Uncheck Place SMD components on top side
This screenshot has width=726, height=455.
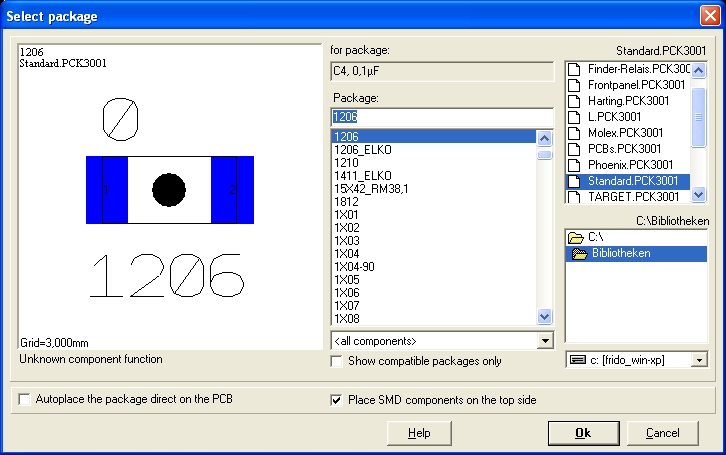(337, 400)
